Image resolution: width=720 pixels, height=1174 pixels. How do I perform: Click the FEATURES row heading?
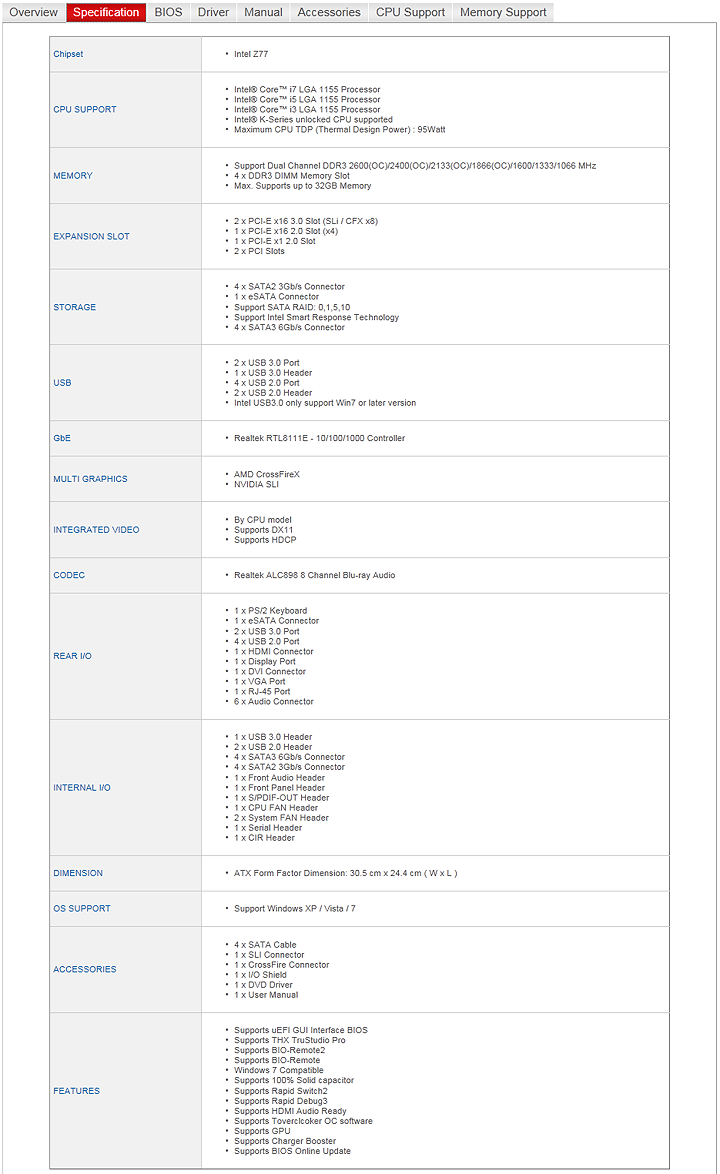(77, 1091)
